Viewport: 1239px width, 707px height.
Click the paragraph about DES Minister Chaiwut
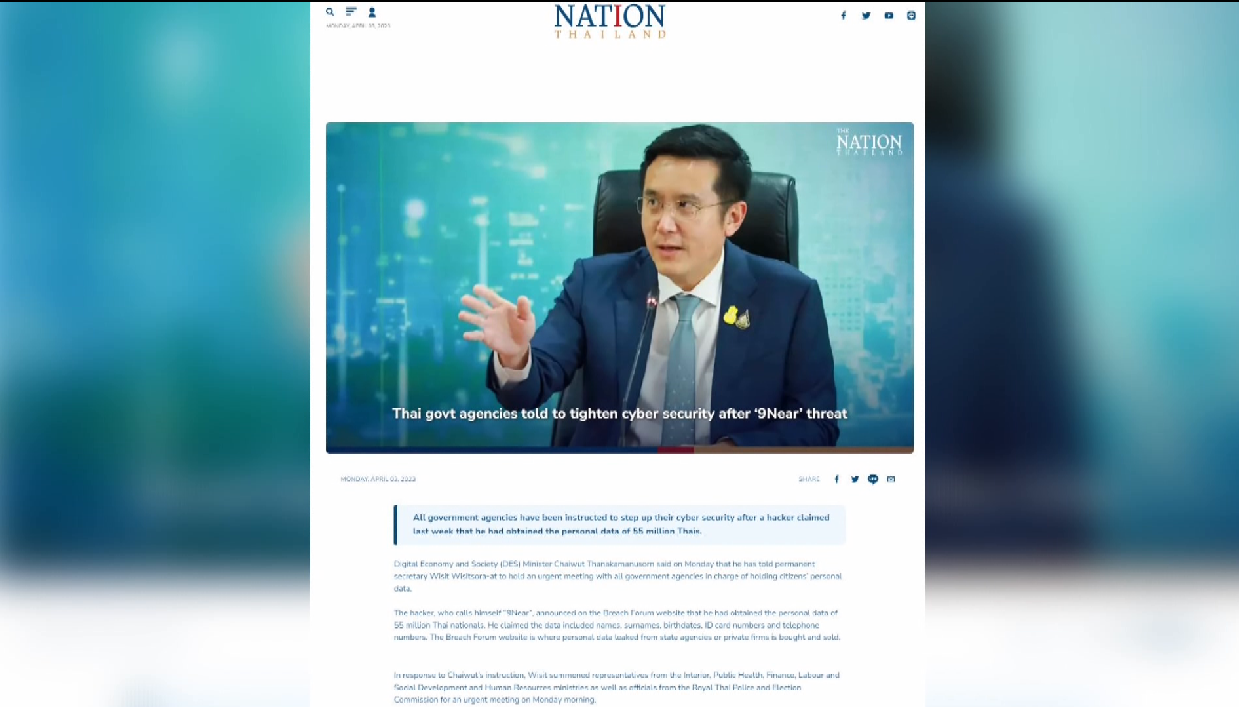click(618, 576)
